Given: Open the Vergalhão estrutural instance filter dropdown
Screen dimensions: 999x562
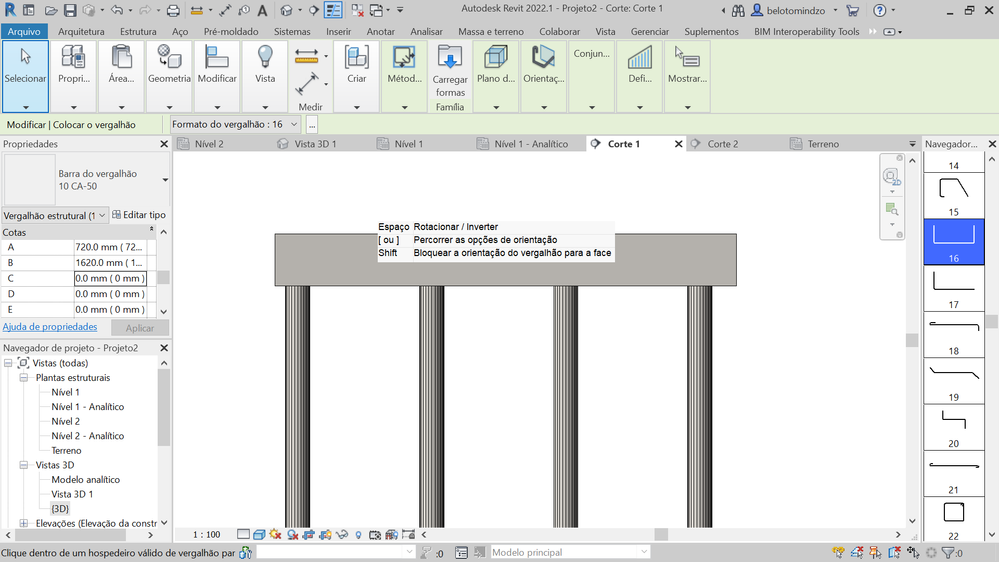Looking at the screenshot, I should pos(55,215).
